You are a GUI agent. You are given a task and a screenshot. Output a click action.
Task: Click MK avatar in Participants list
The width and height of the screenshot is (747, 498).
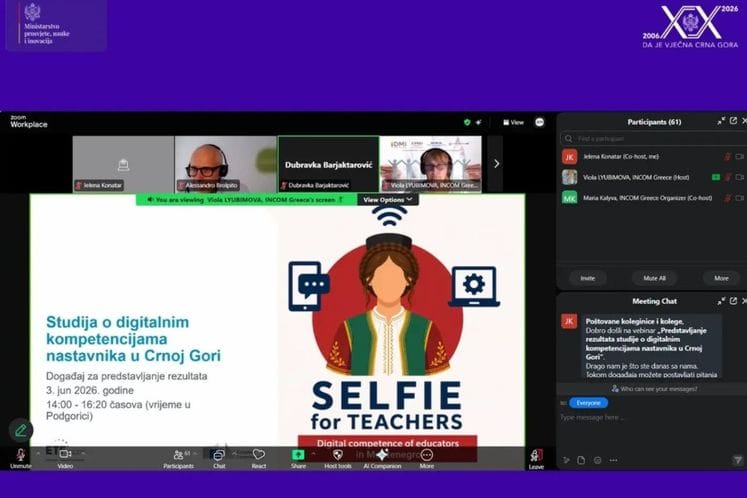[x=570, y=198]
